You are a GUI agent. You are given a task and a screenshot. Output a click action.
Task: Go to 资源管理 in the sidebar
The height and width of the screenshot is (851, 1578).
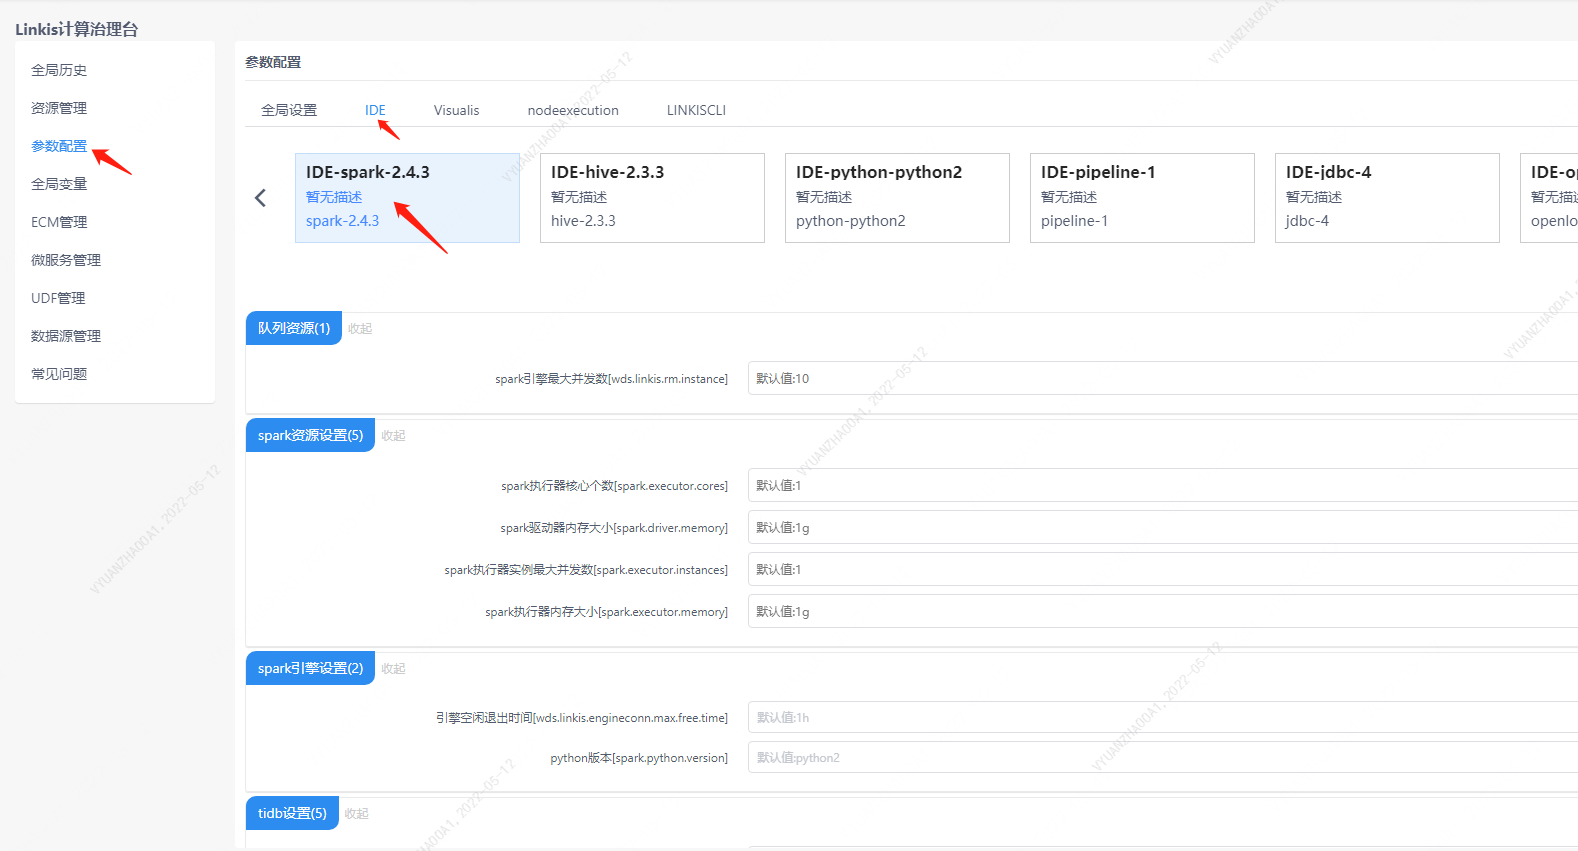59,108
